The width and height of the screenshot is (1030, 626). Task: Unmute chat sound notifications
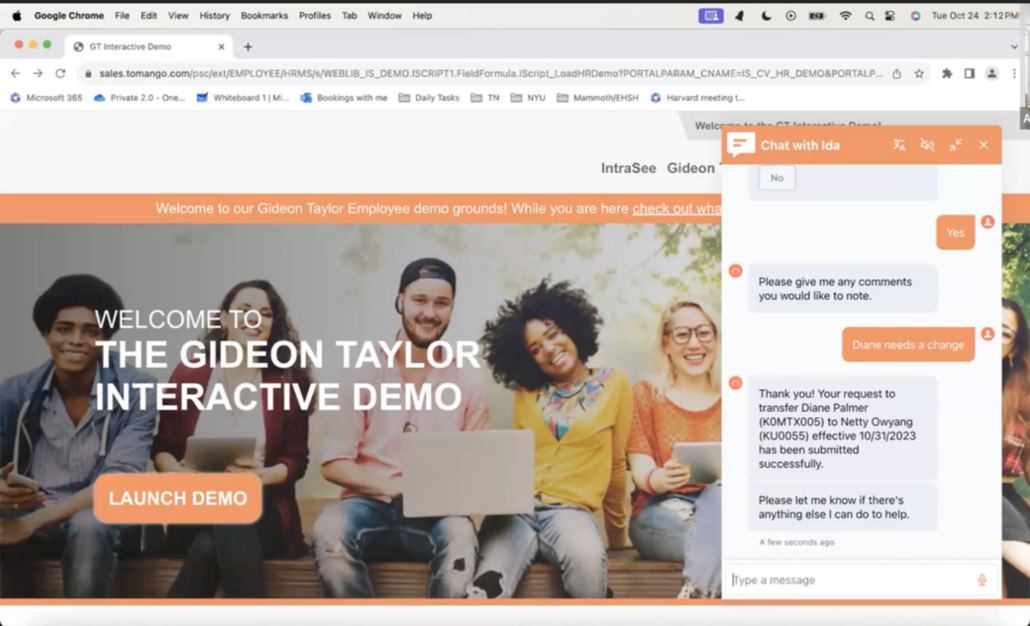pyautogui.click(x=927, y=145)
